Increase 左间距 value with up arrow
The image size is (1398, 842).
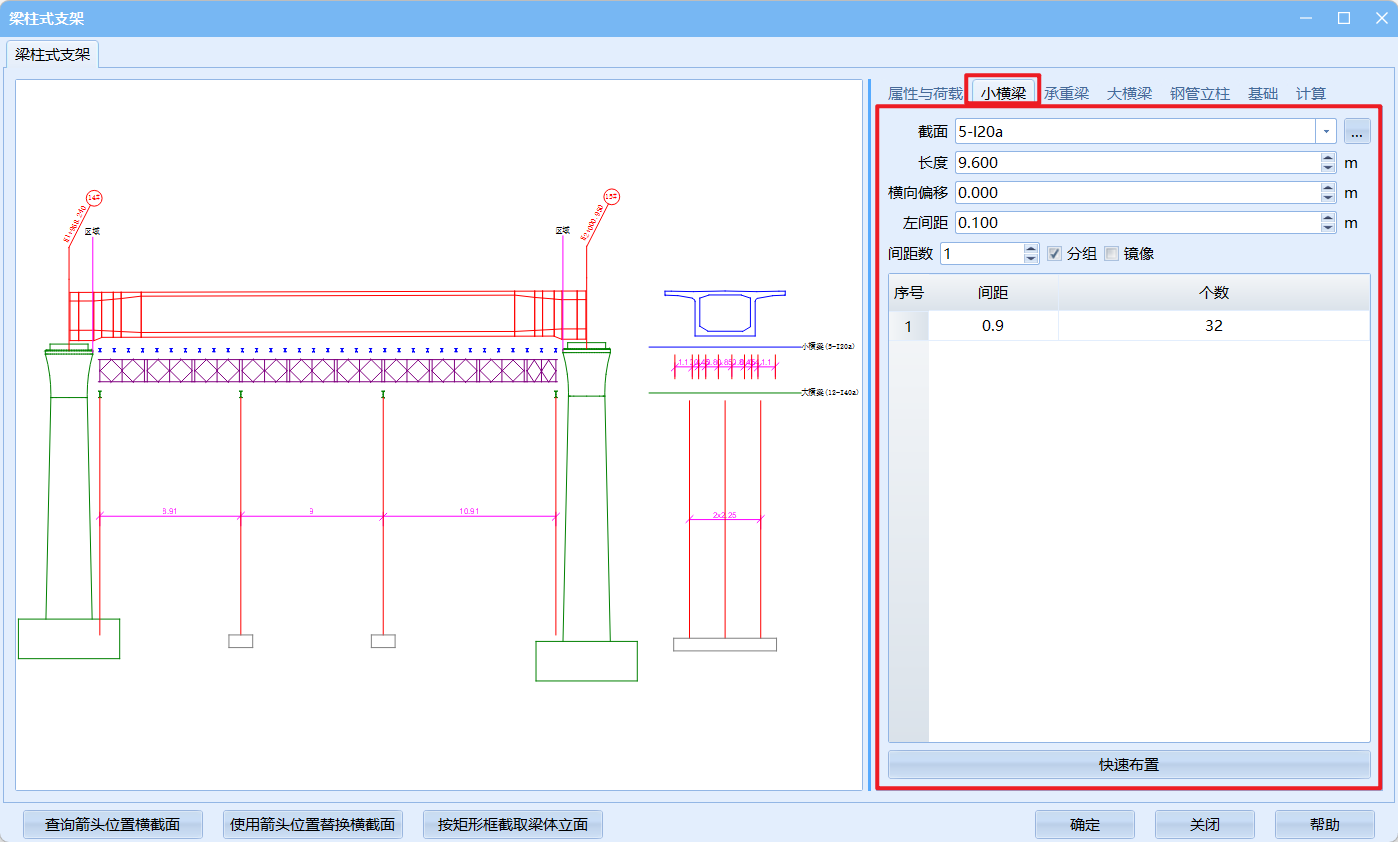click(1328, 217)
